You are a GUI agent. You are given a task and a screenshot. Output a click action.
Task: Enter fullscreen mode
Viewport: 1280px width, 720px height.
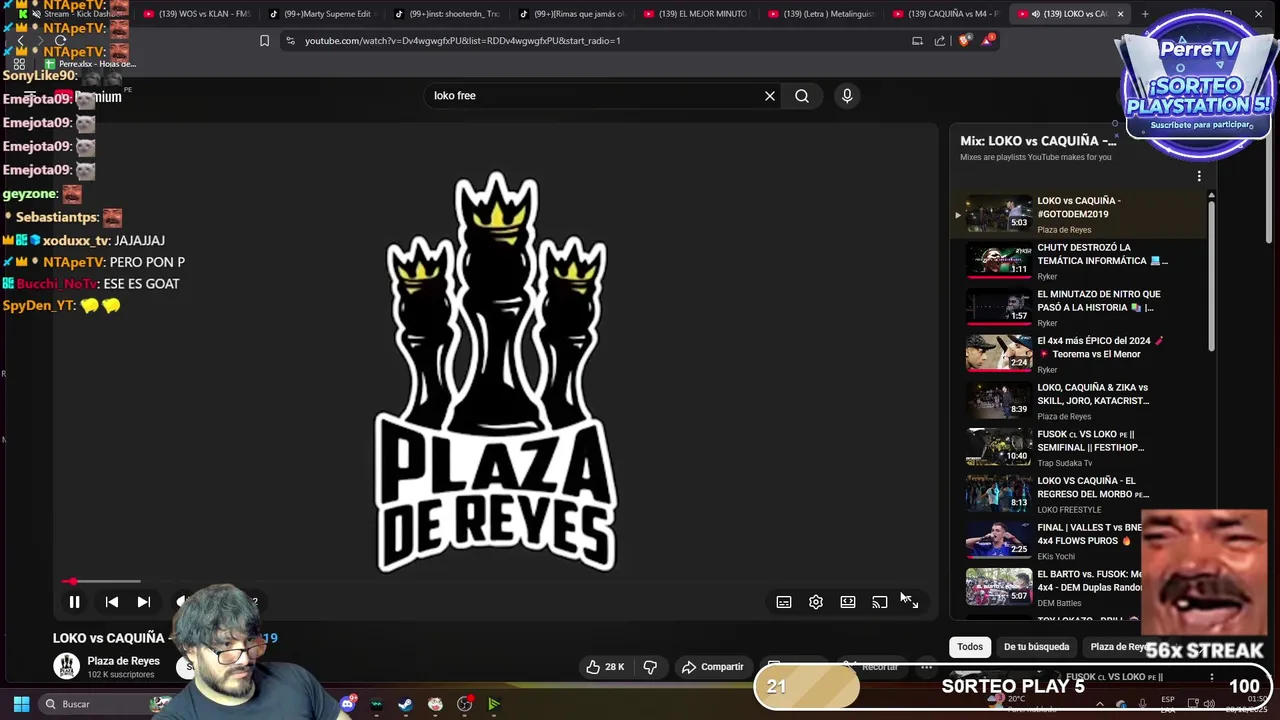[911, 602]
